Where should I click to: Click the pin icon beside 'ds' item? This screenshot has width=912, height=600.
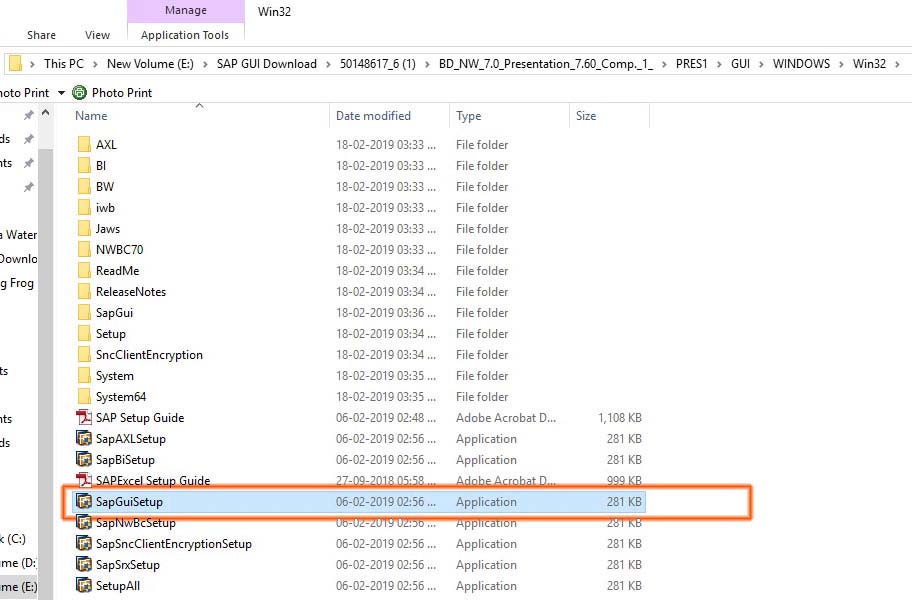click(28, 139)
